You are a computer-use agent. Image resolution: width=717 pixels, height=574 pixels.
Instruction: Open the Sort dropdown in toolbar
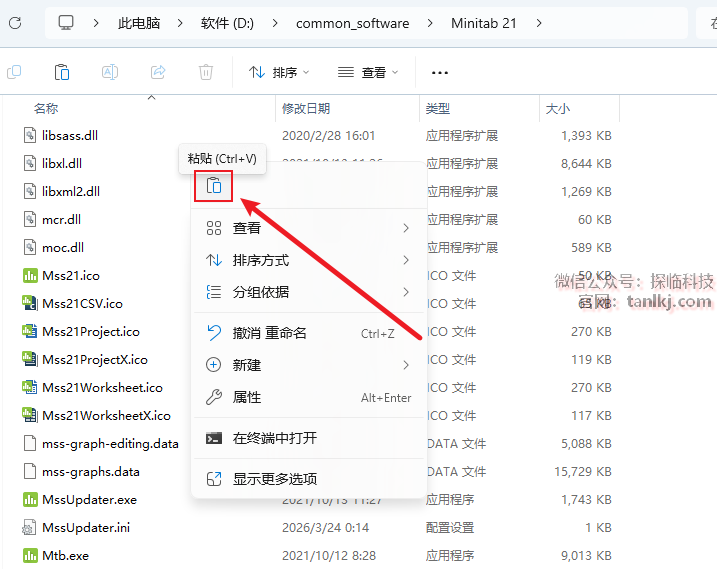tap(279, 72)
